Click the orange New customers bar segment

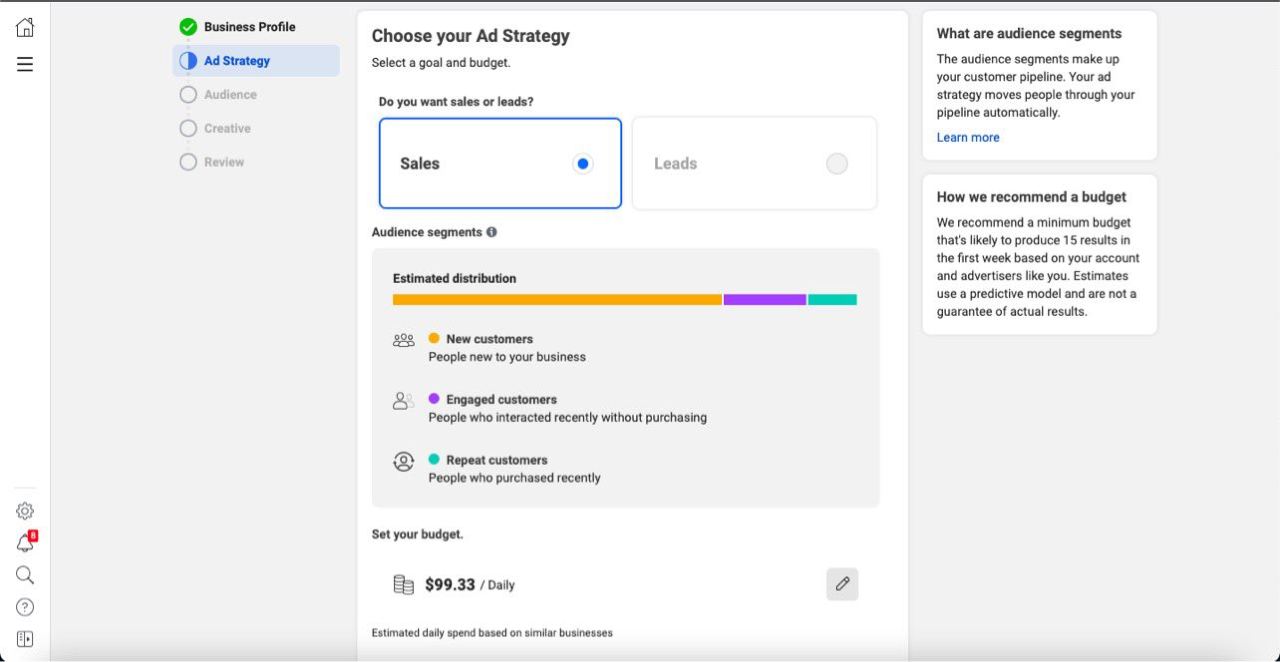coord(557,300)
